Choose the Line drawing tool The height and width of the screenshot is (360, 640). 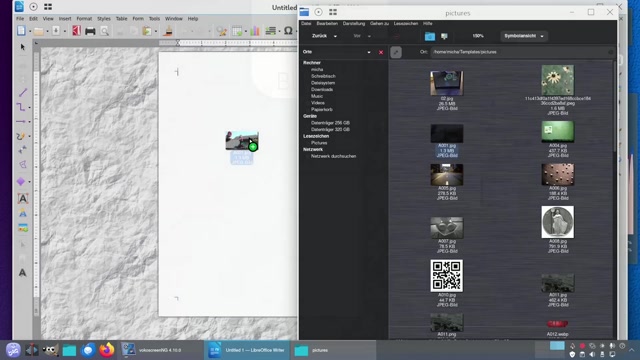click(22, 93)
